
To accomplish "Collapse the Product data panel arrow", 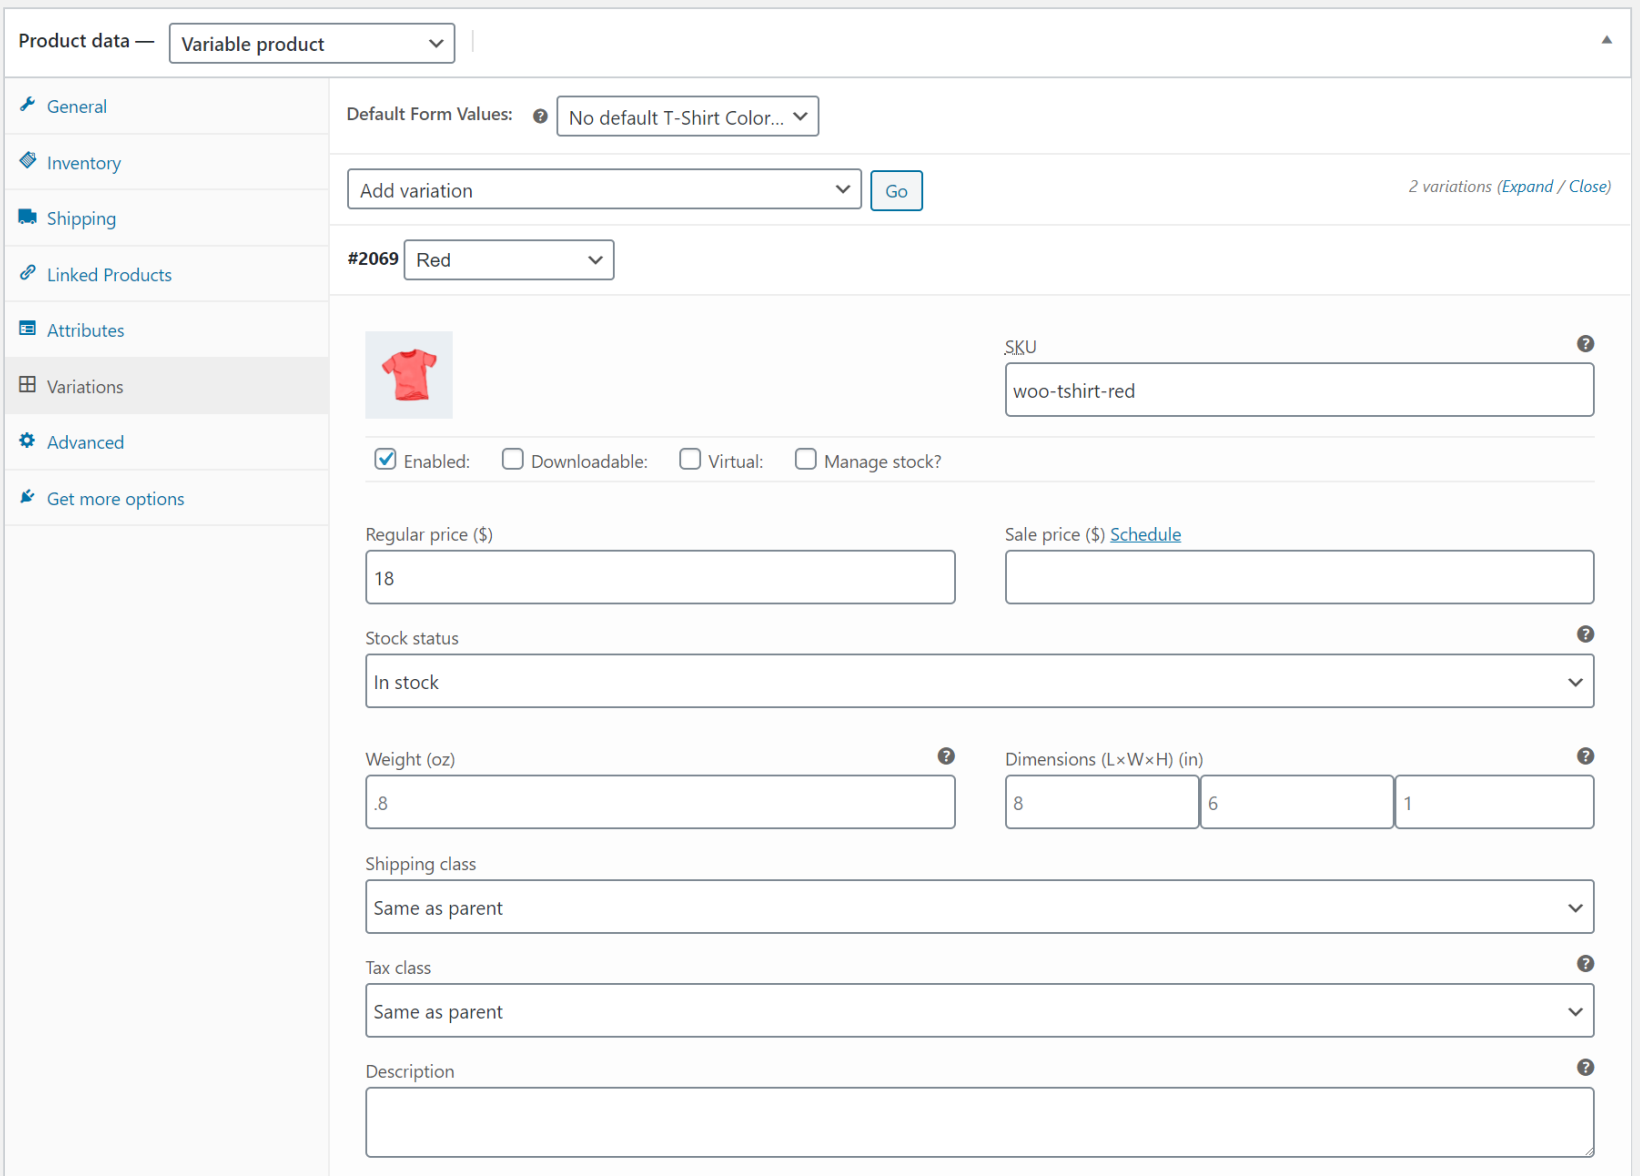I will coord(1606,40).
